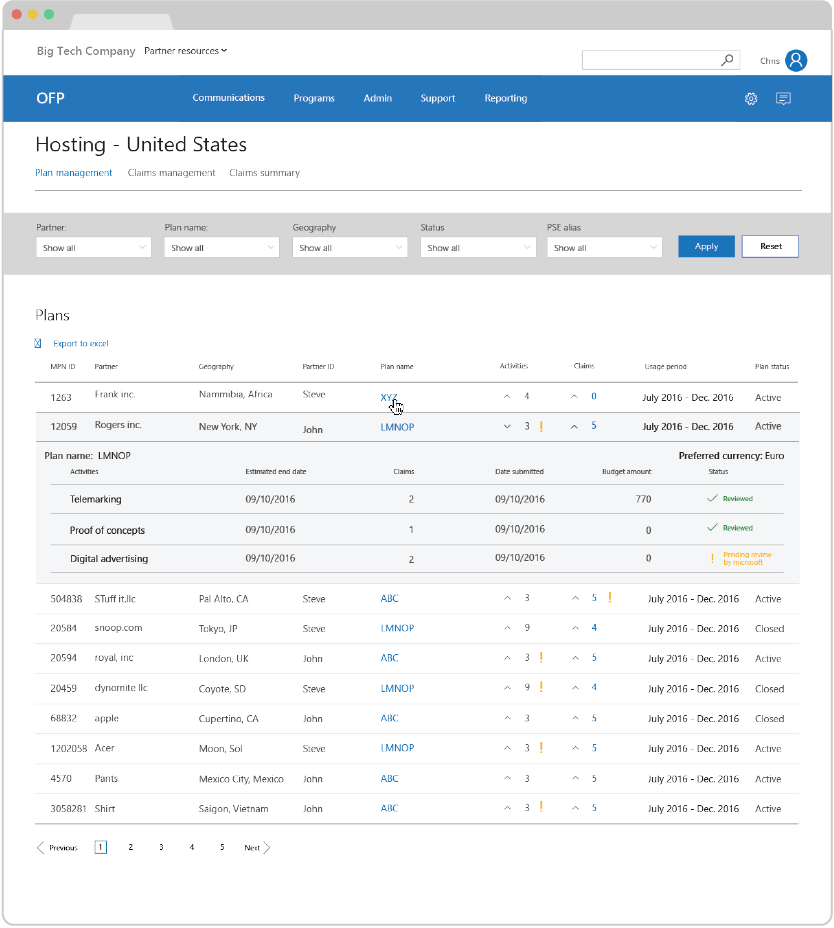Expand the Partner resources menu
This screenshot has height=928, width=834.
tap(186, 51)
